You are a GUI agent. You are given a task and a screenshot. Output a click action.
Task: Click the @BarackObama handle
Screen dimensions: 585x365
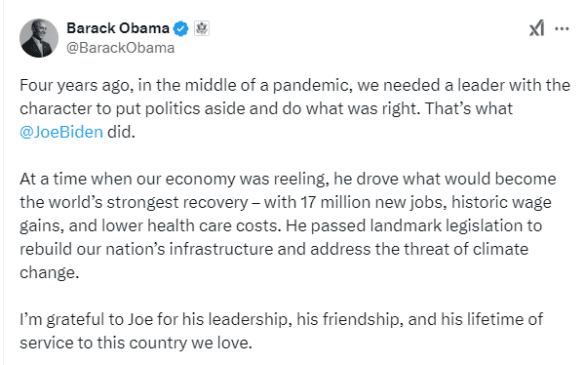click(121, 48)
